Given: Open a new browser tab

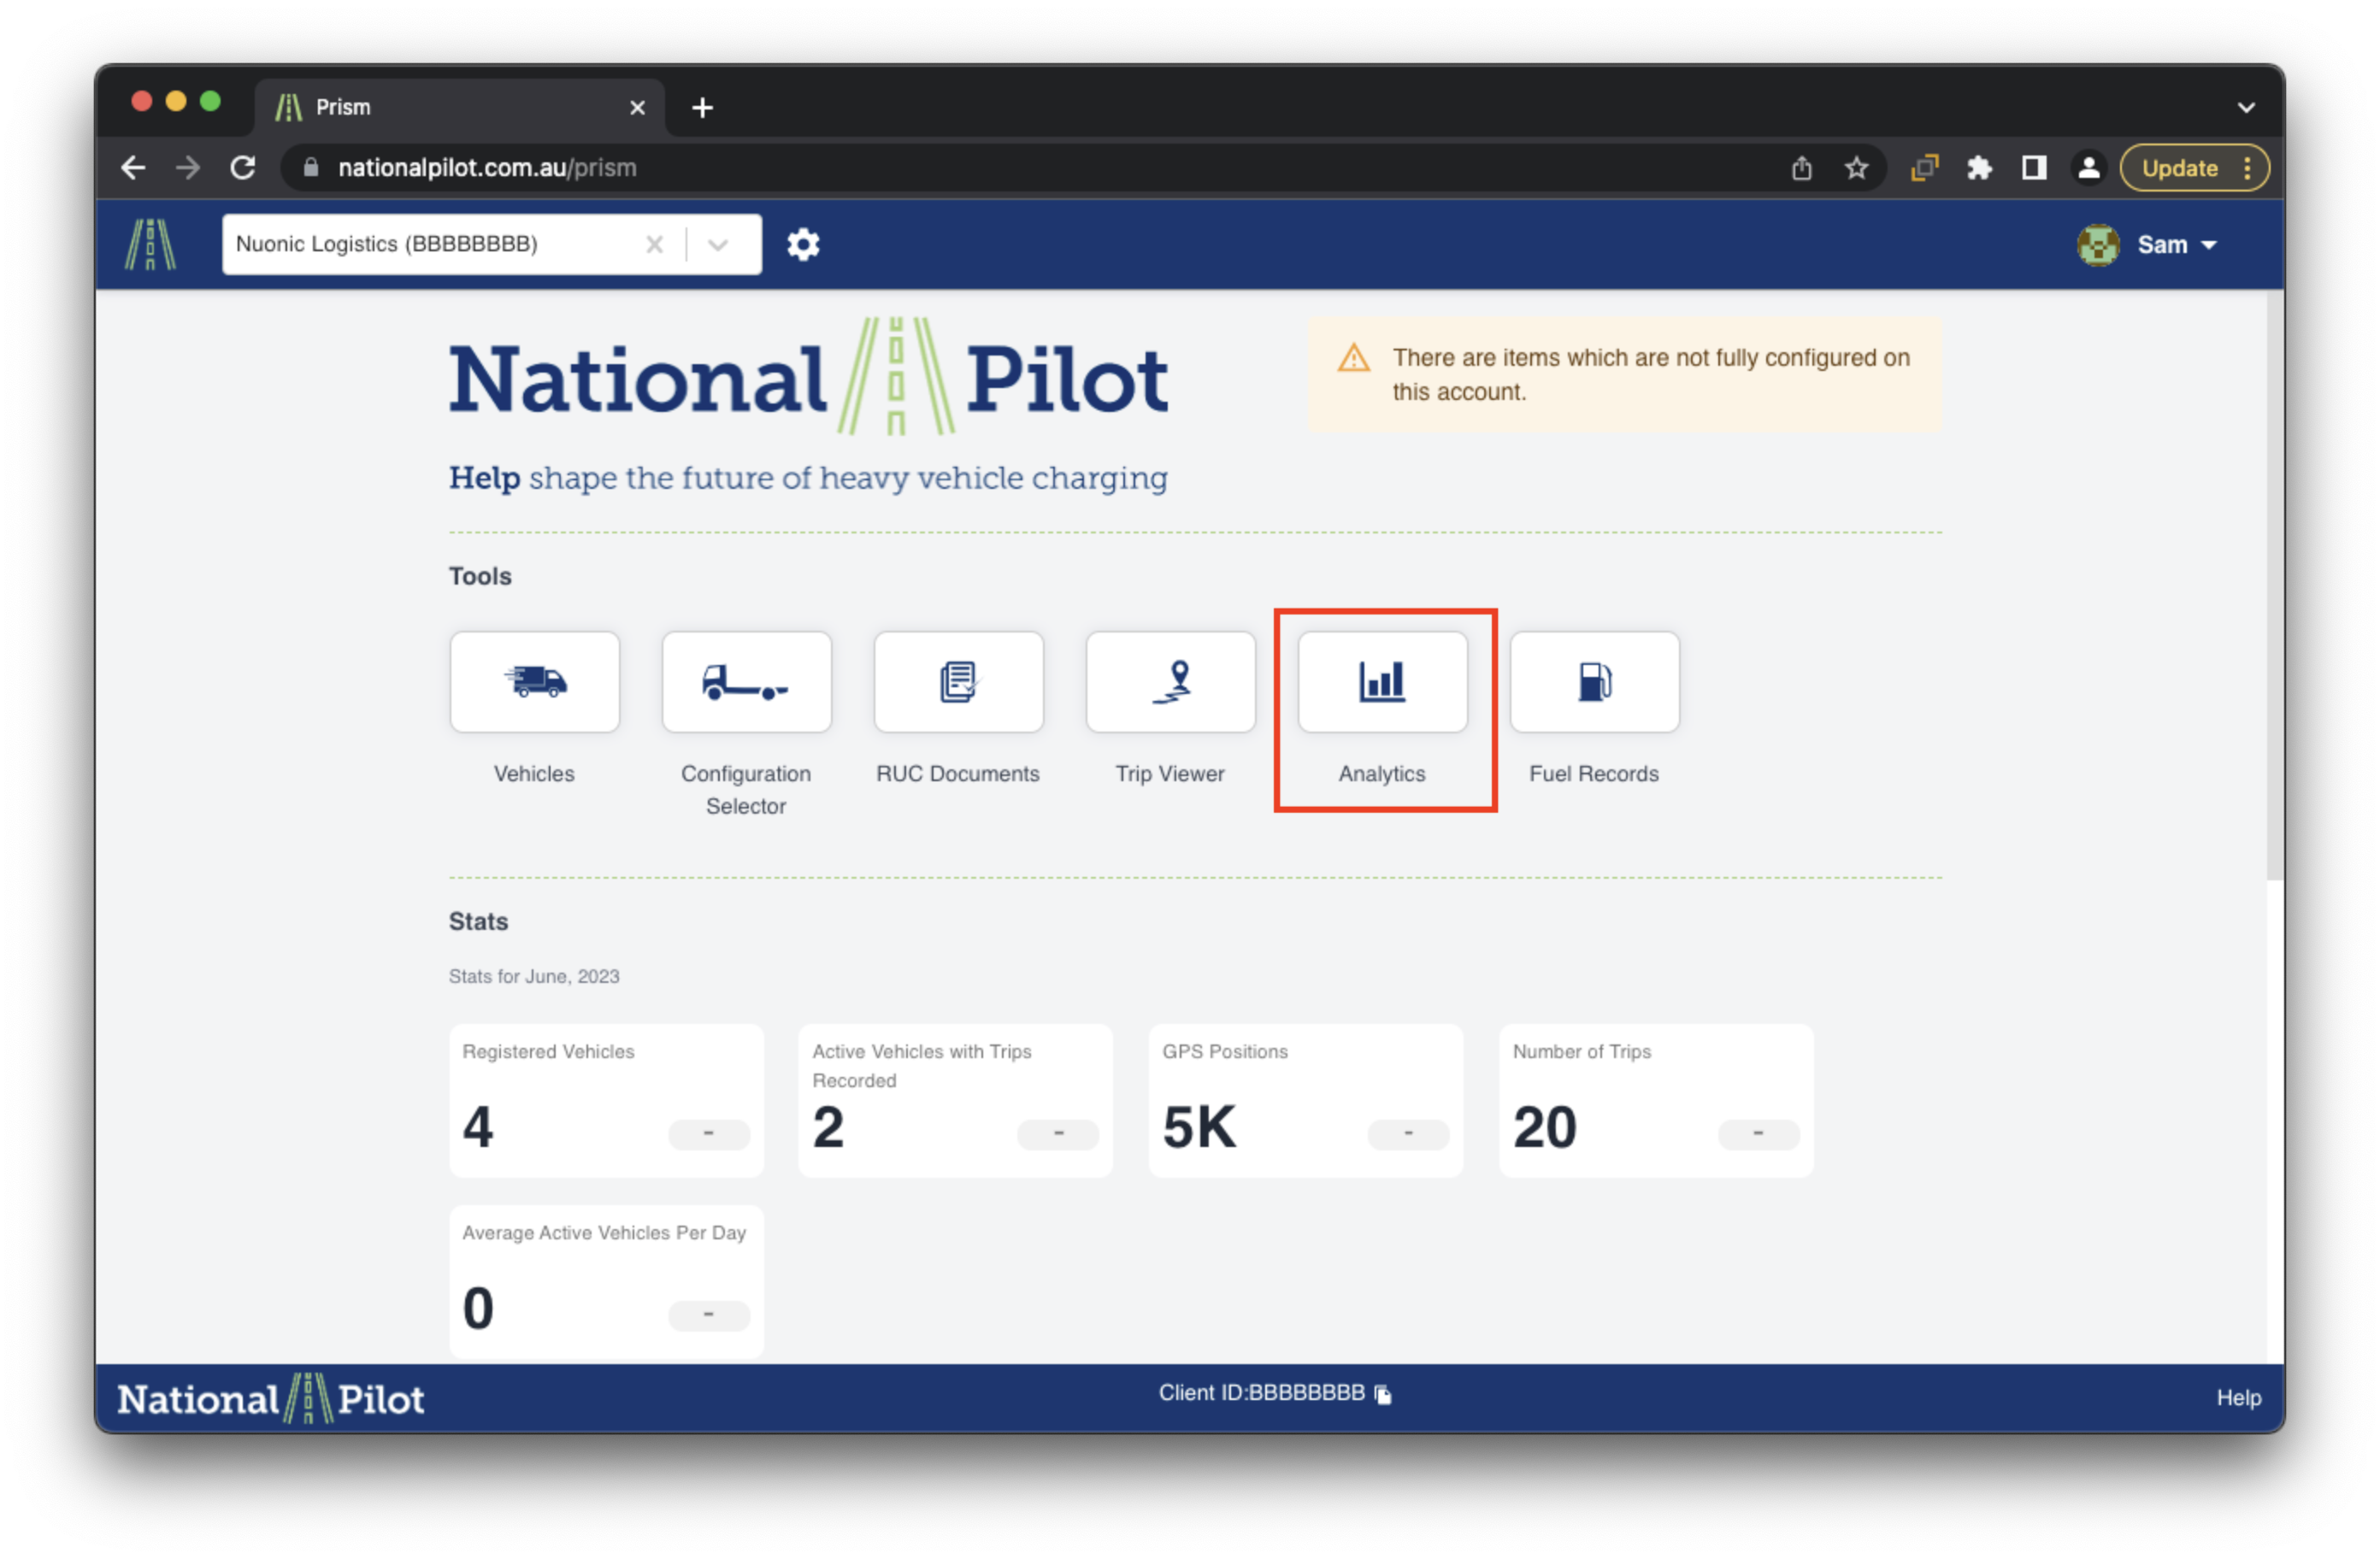Looking at the screenshot, I should point(702,107).
